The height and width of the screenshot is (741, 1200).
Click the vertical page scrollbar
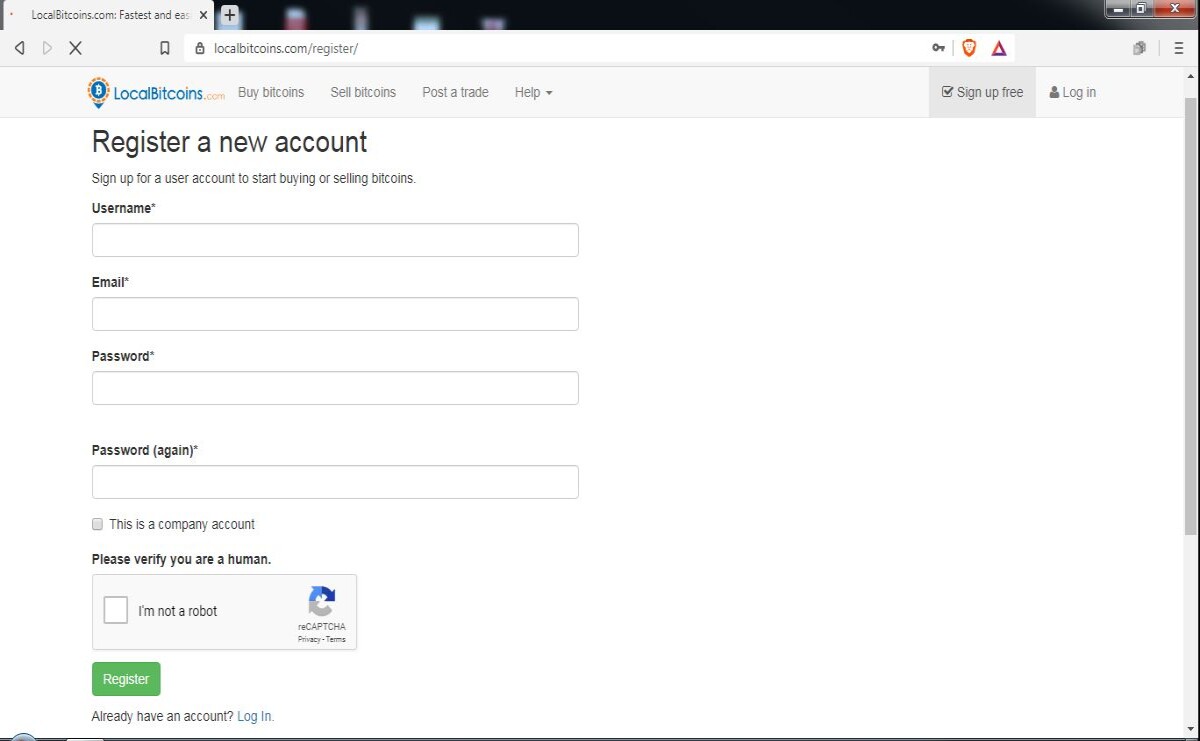click(1191, 314)
